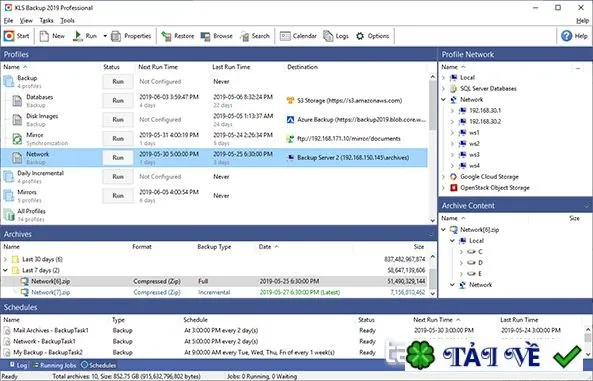Screen dimensions: 593x381
Task: Select the All Profiles group icon
Action: 9,215
